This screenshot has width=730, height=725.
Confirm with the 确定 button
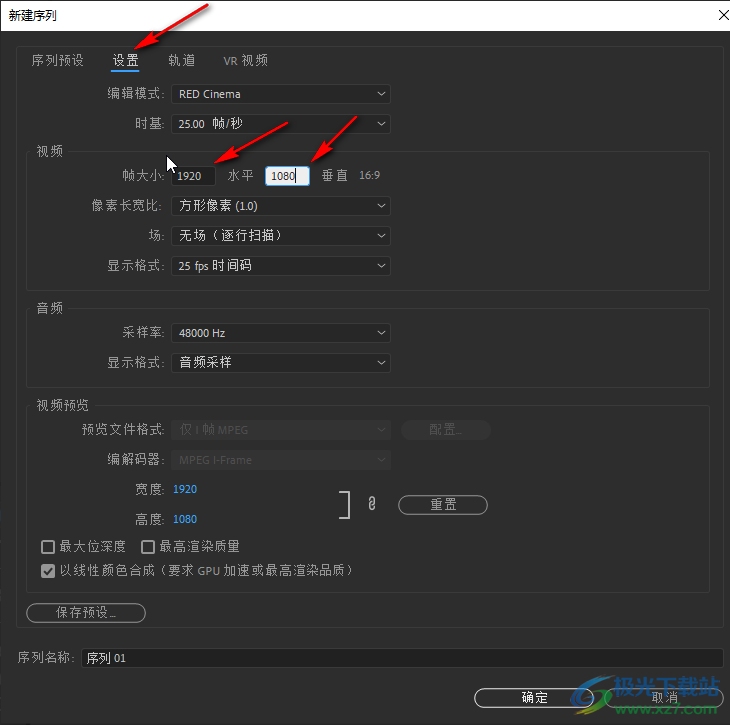(x=534, y=698)
